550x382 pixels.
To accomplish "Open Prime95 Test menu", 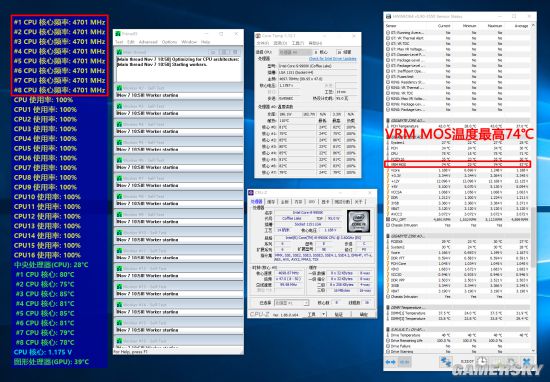I will (119, 42).
